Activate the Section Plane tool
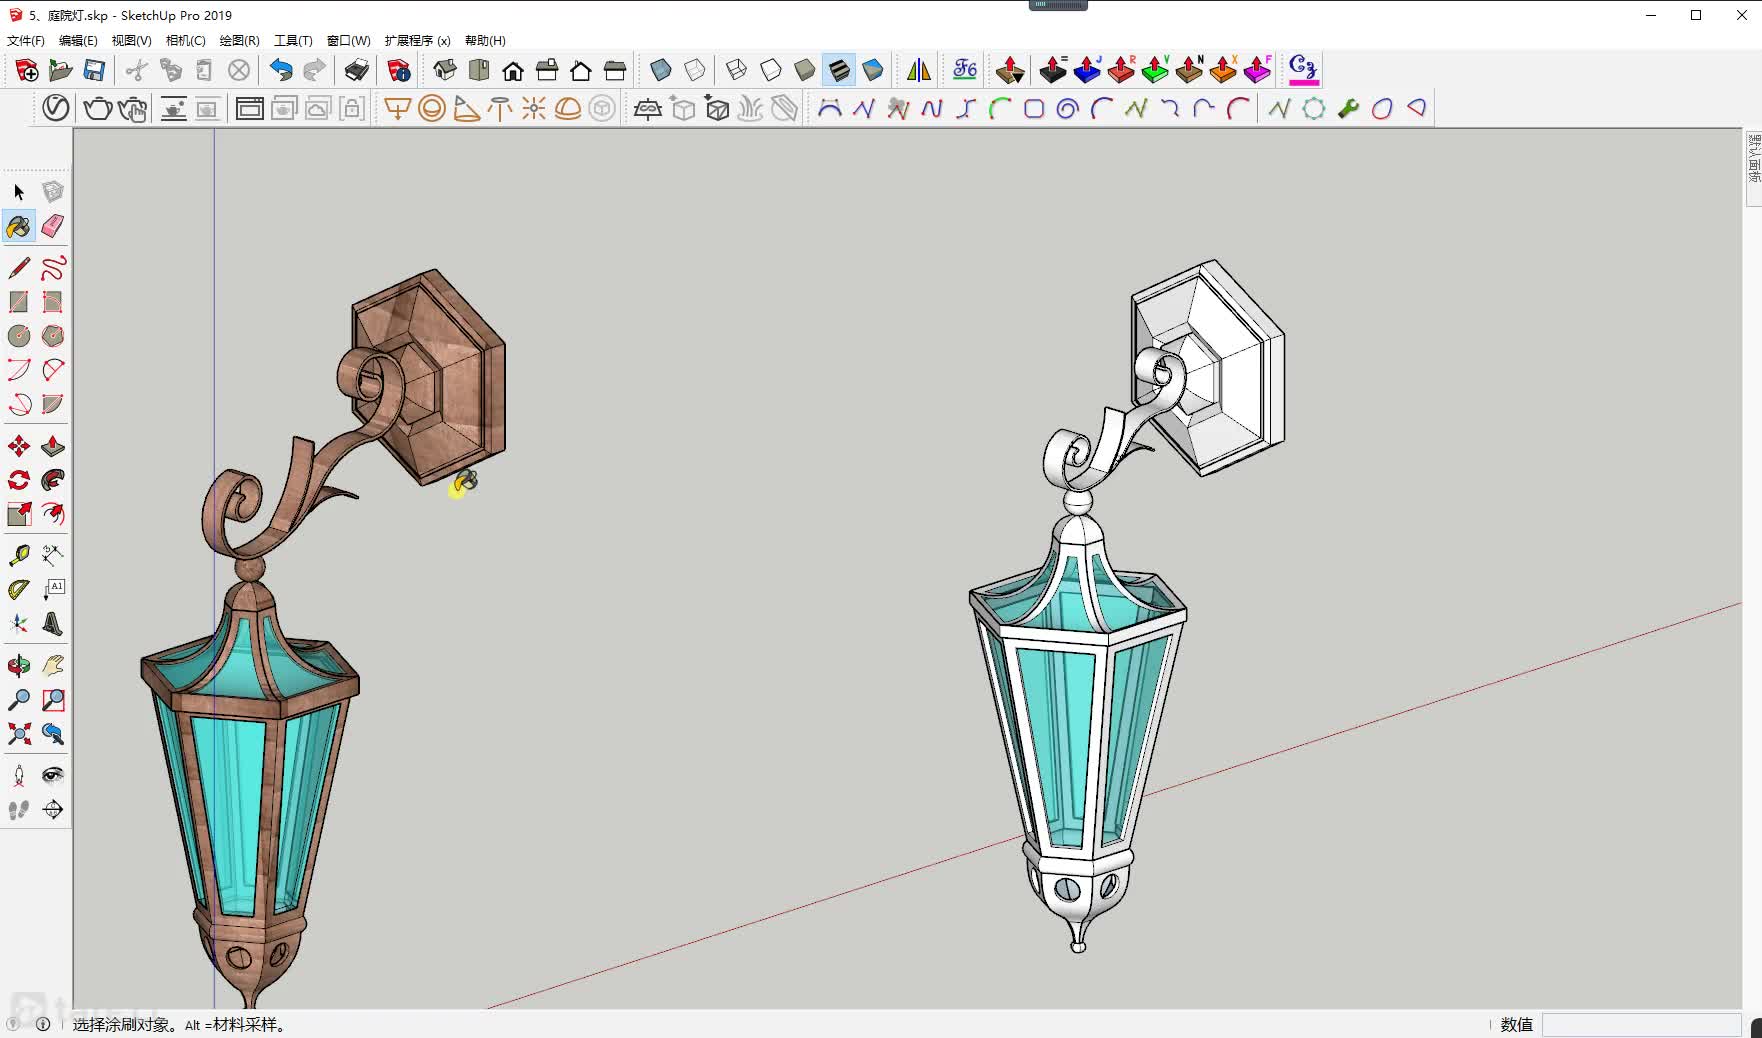 coord(53,810)
